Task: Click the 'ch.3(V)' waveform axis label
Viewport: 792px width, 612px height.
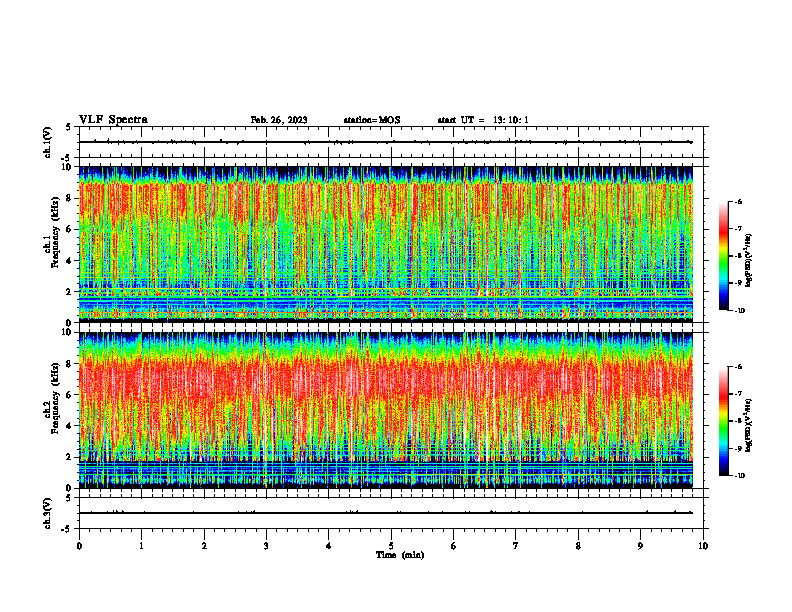Action: 47,513
